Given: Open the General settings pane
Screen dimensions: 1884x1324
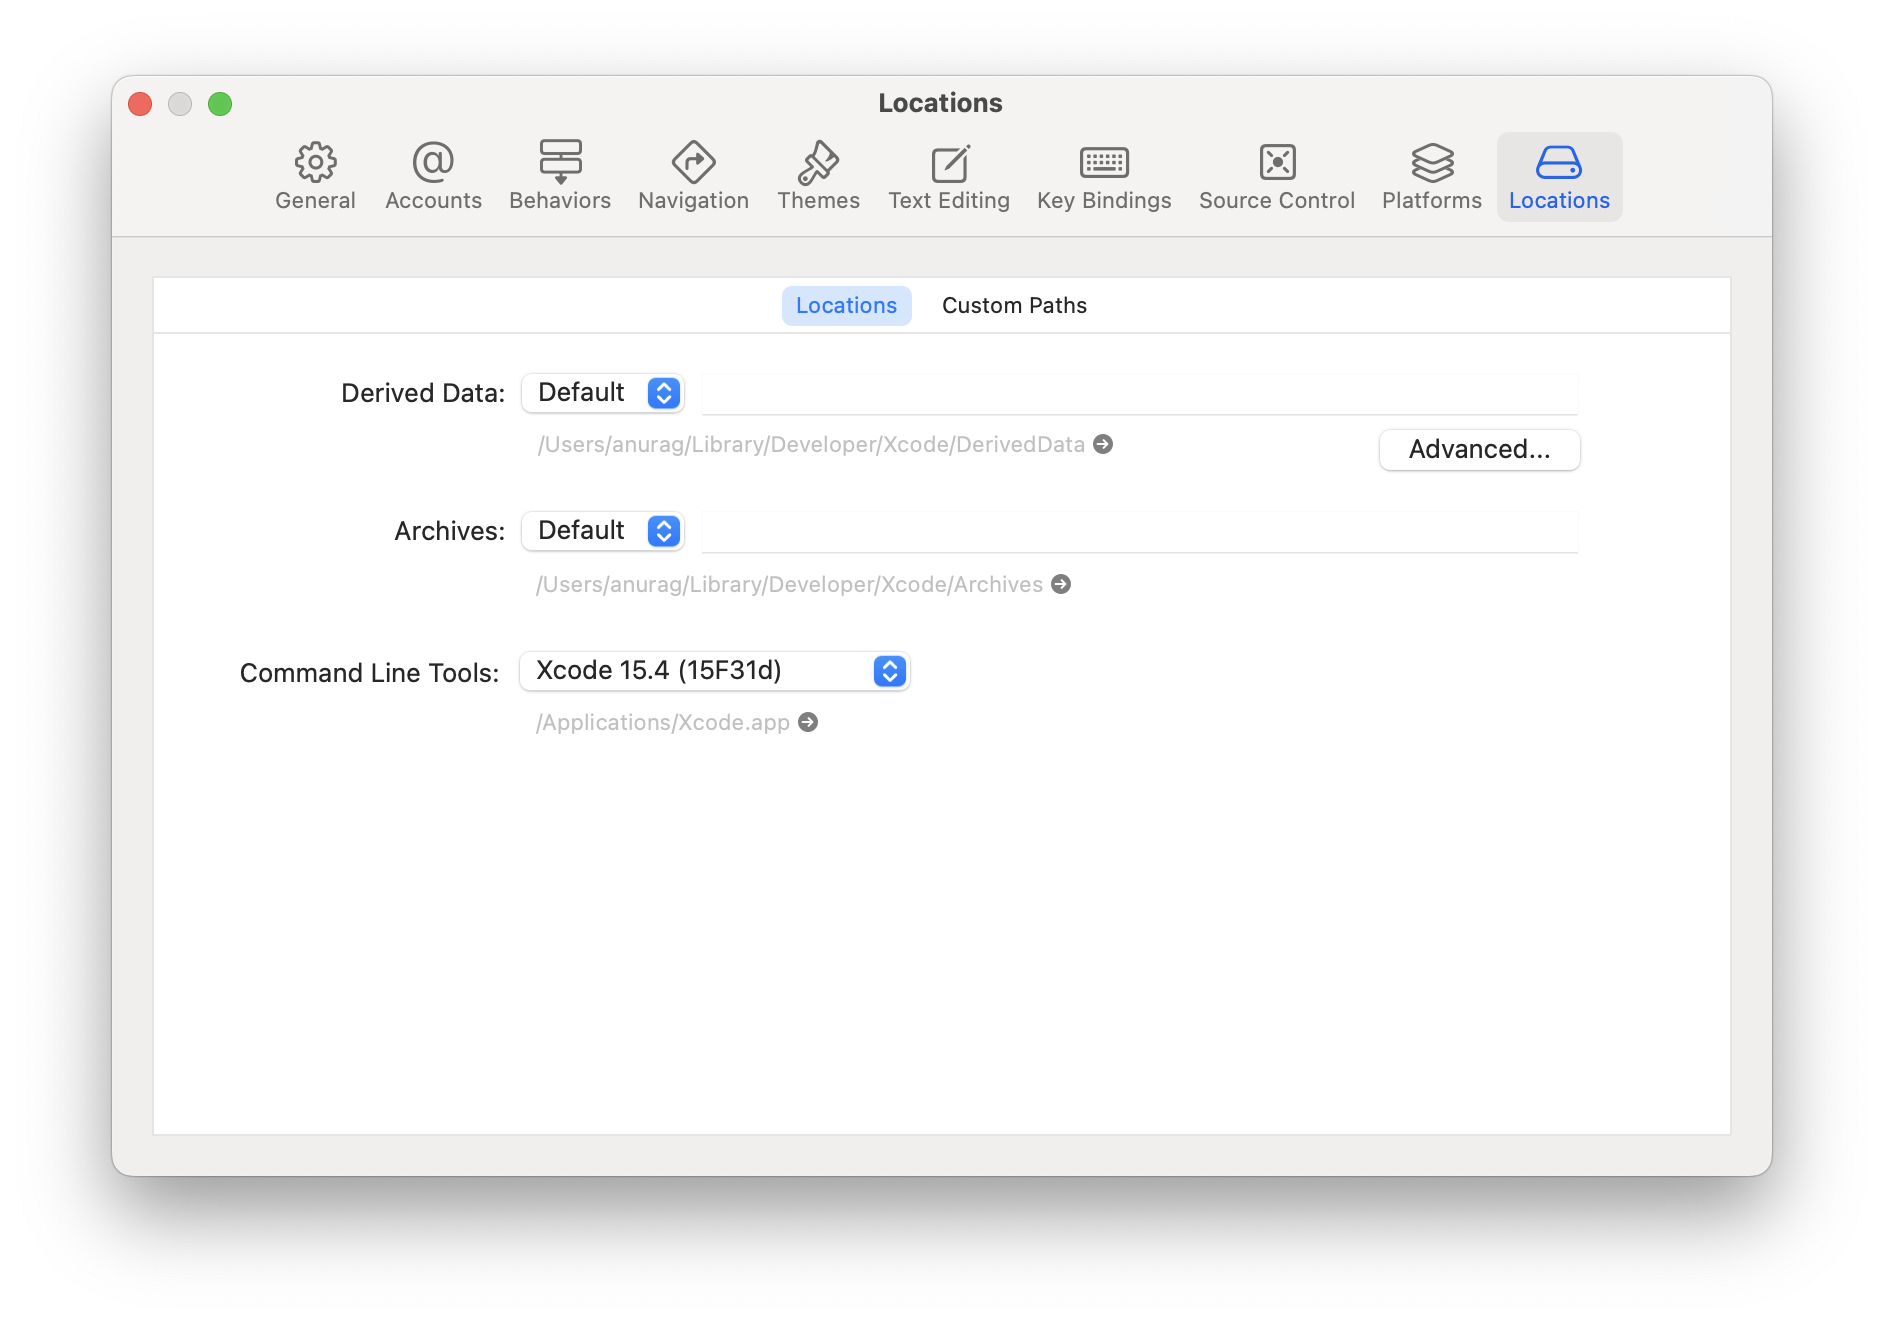Looking at the screenshot, I should [x=315, y=176].
